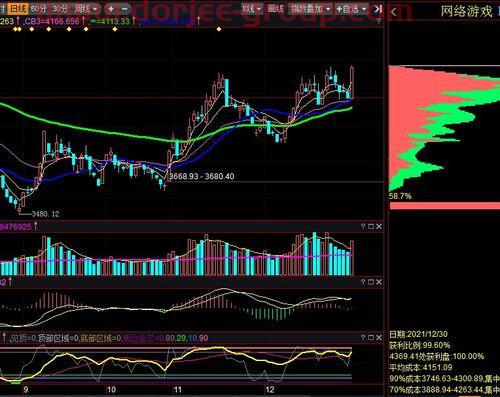Open help for the MACD indicator panel

[x=363, y=282]
